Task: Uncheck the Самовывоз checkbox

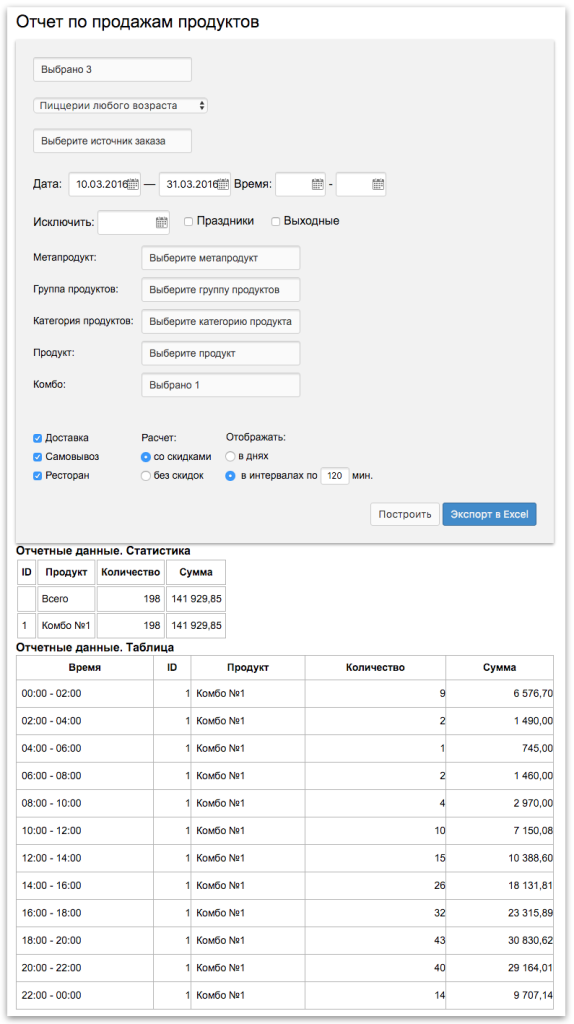Action: (38, 457)
